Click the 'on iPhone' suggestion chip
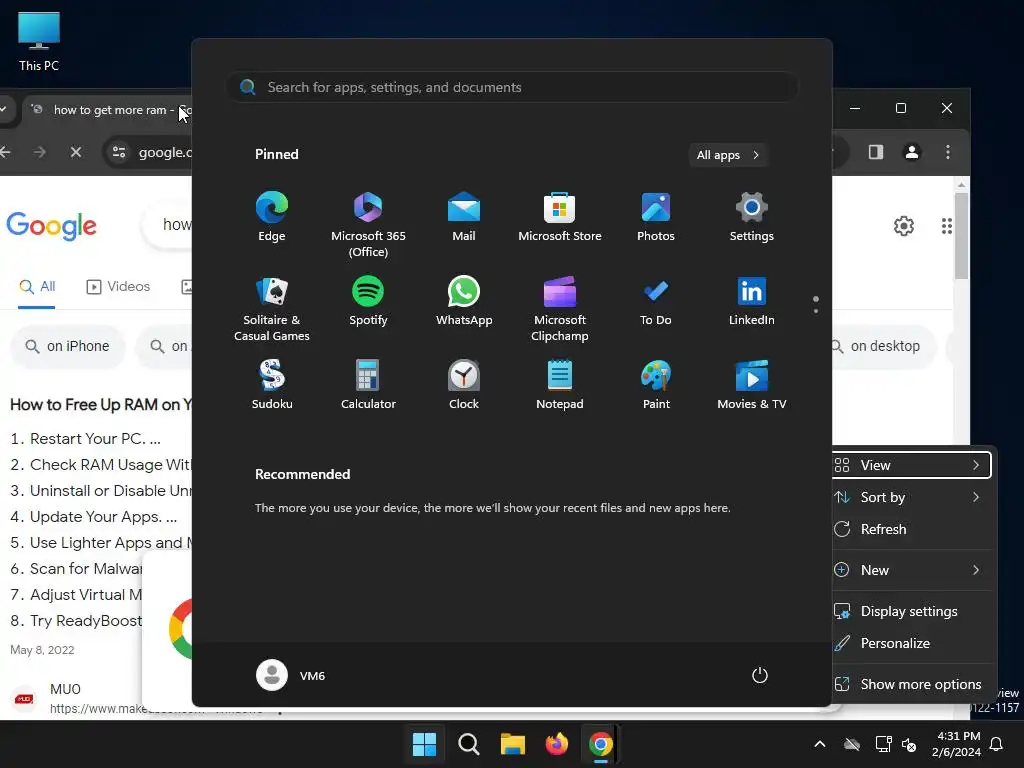Image resolution: width=1024 pixels, height=768 pixels. click(x=67, y=346)
